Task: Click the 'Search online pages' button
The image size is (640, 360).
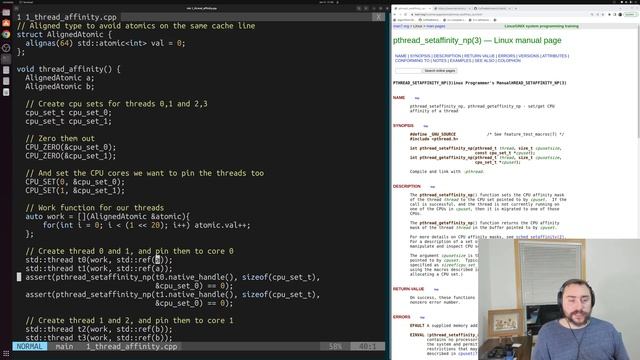Action: click(440, 71)
